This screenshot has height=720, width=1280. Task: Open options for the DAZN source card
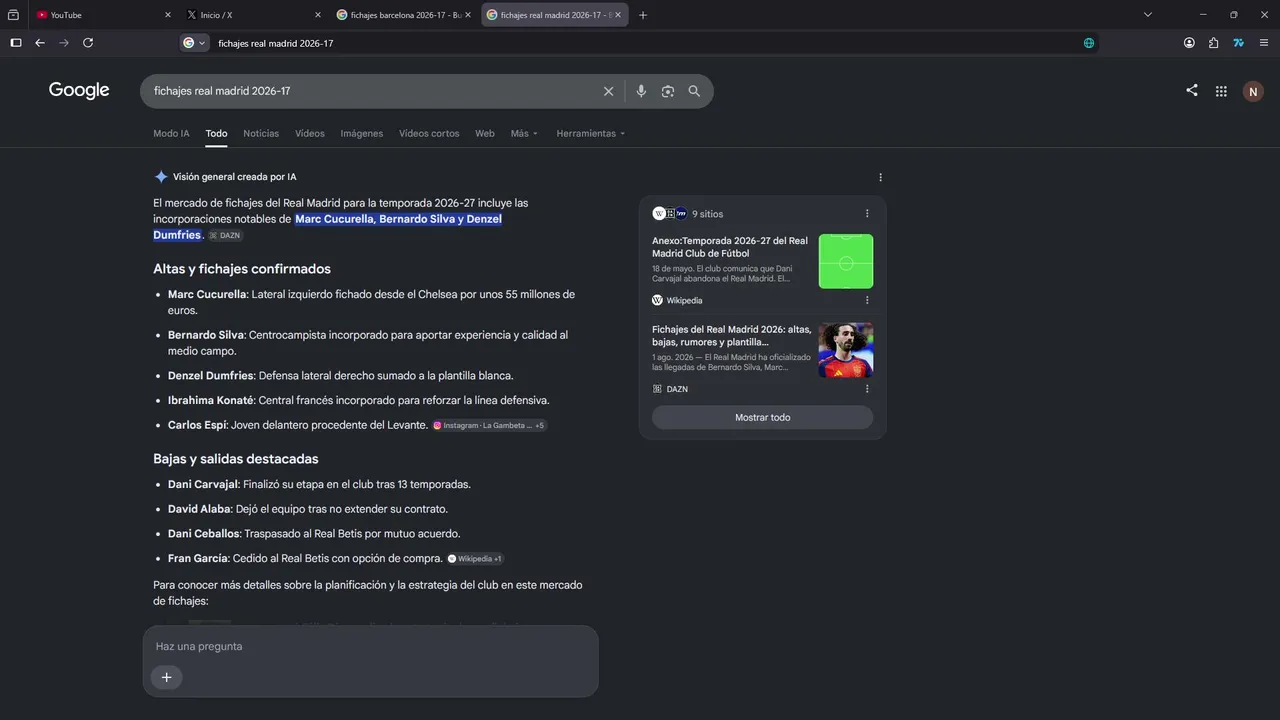[x=867, y=389]
